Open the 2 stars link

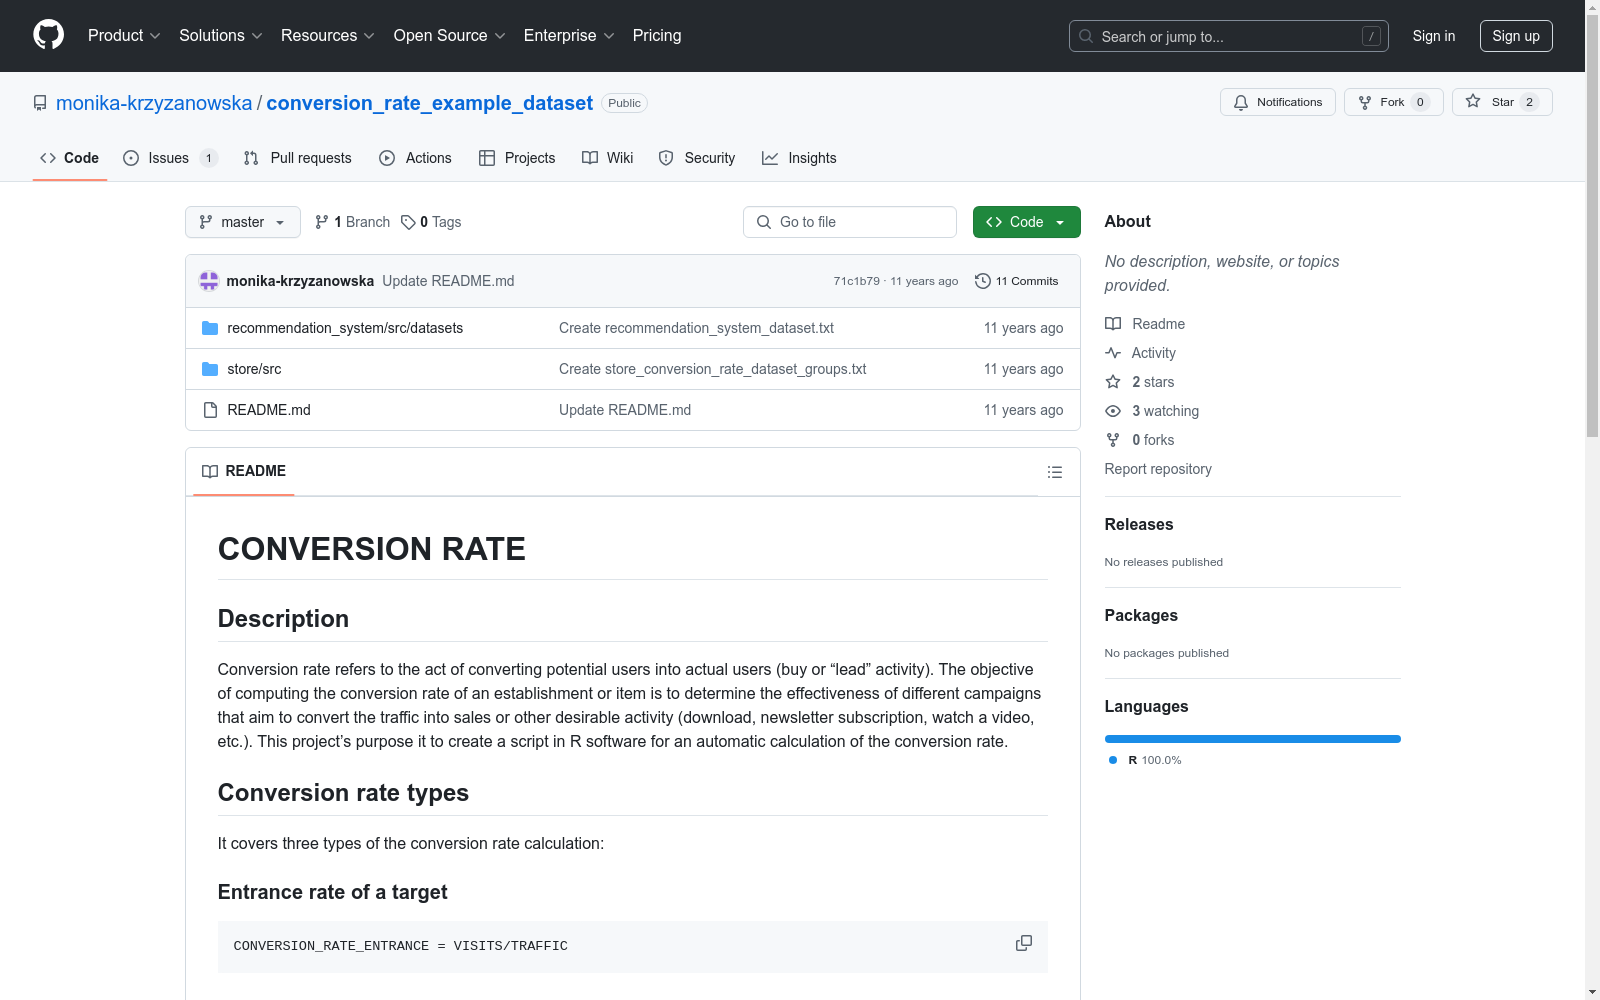point(1140,382)
